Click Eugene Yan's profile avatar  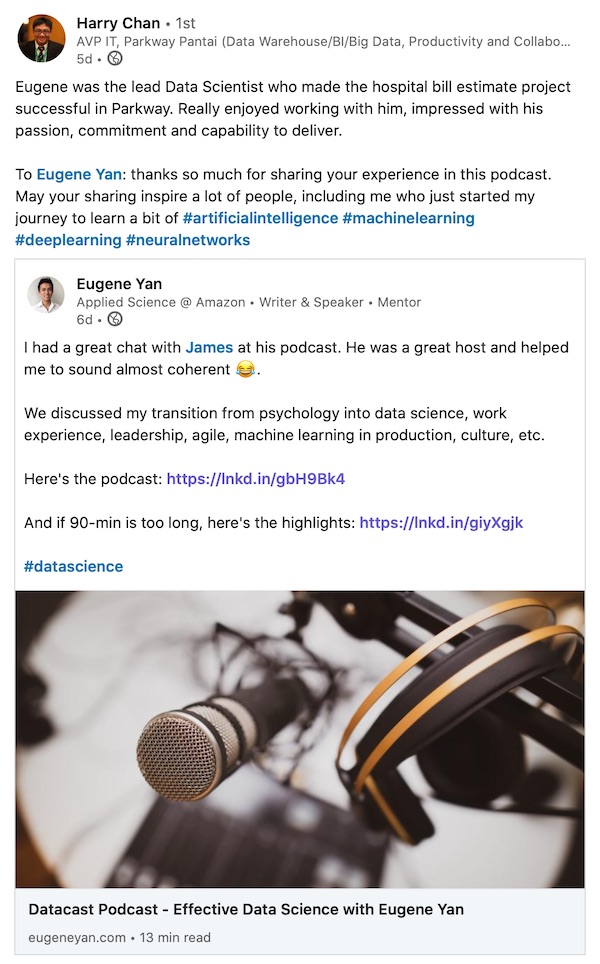(46, 295)
